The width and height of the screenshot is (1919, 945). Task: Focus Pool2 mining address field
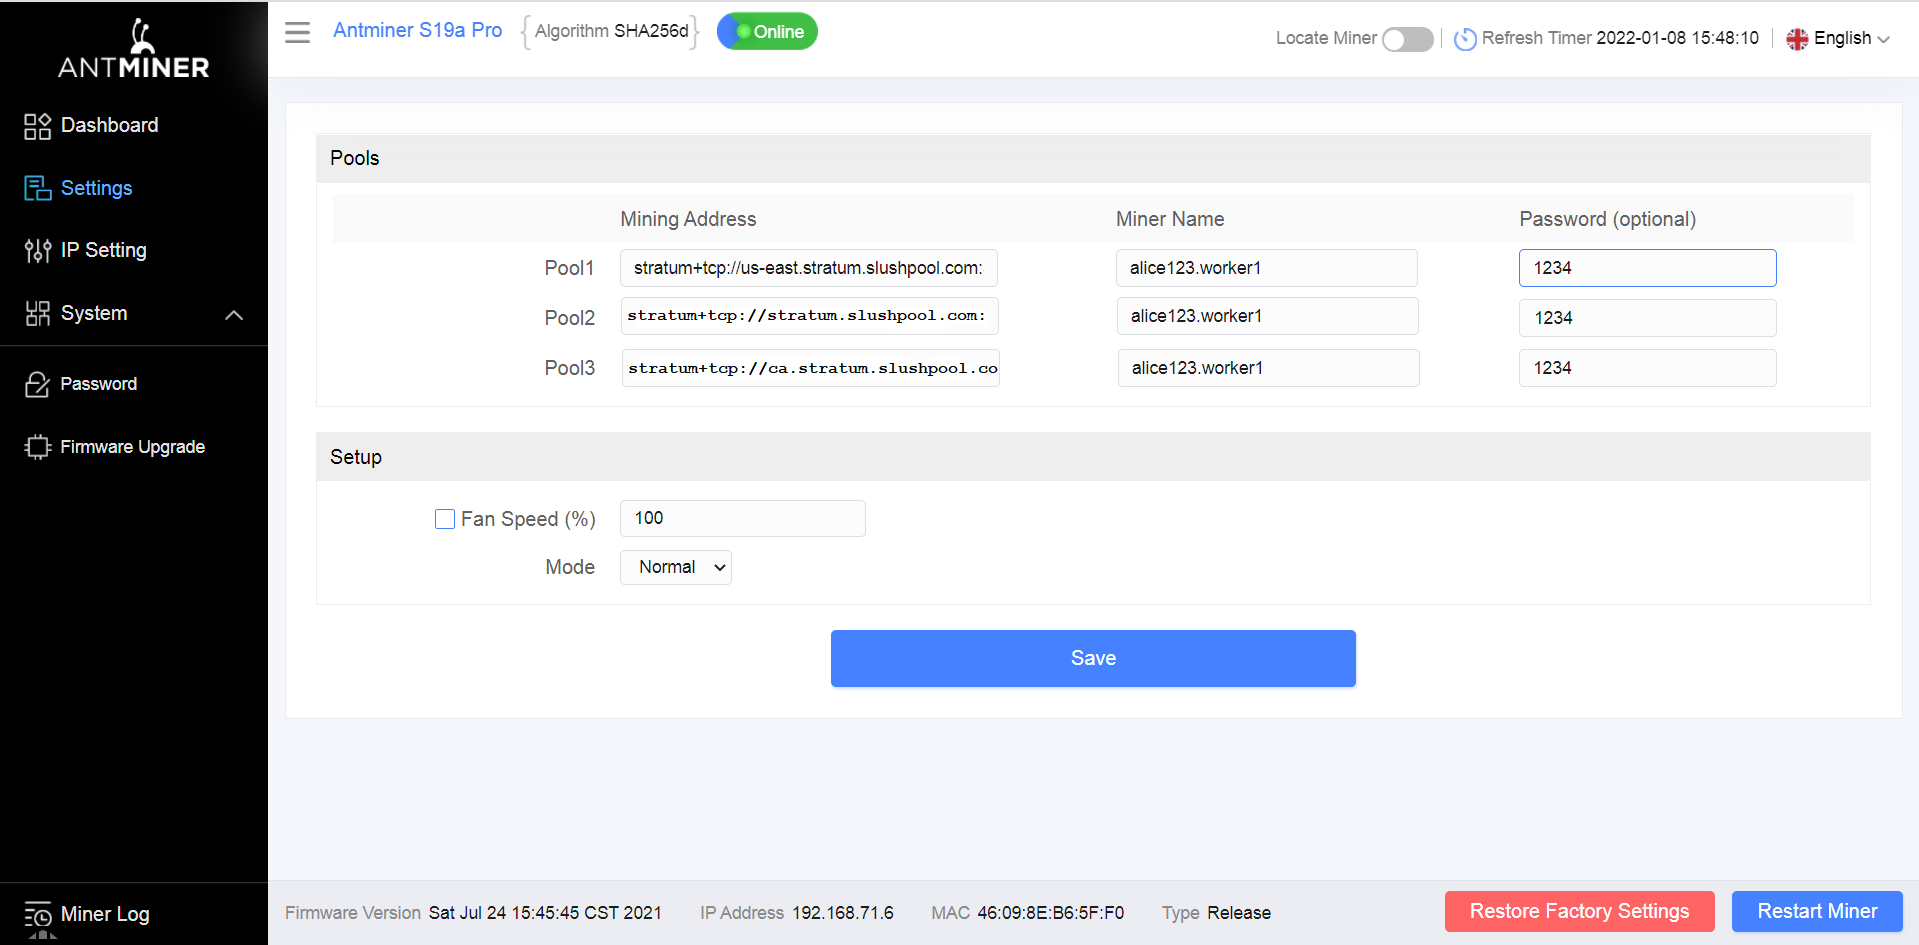[x=810, y=316]
